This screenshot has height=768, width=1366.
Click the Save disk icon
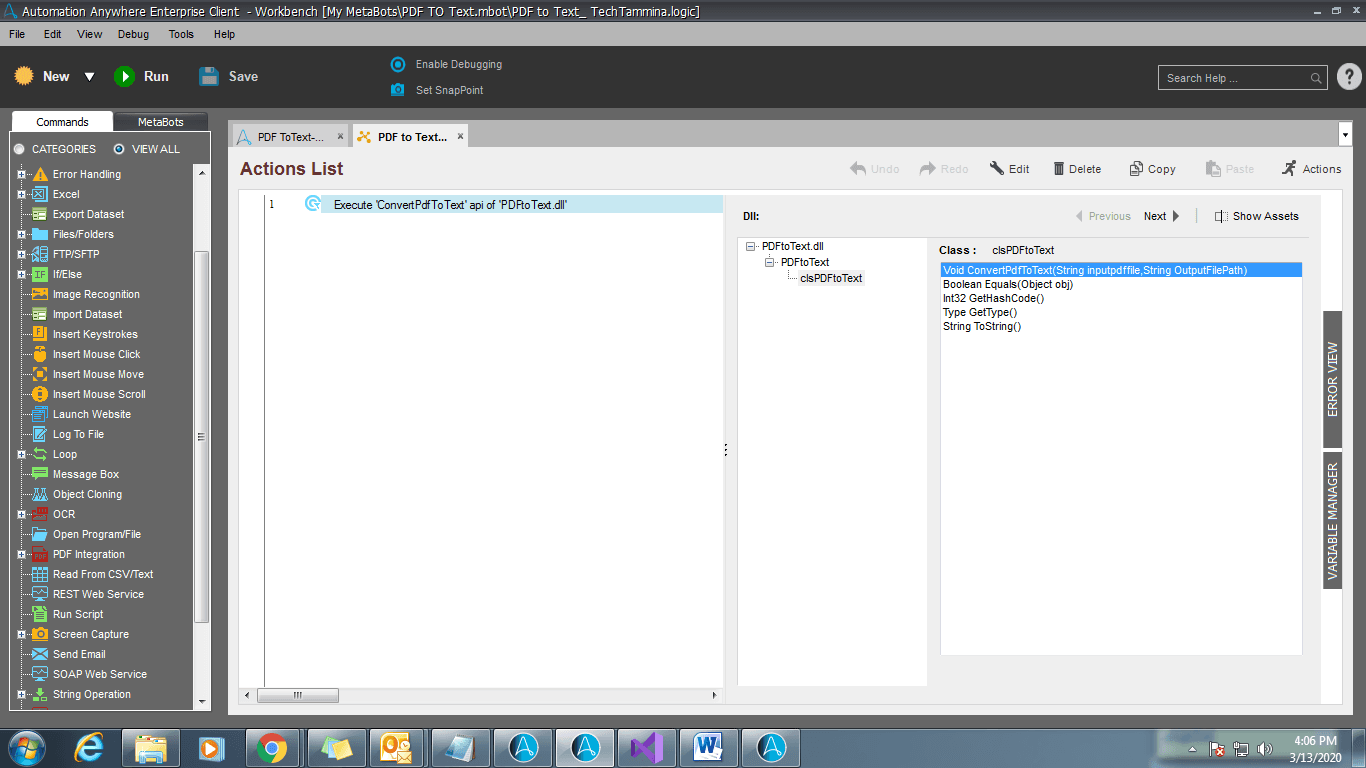point(209,76)
